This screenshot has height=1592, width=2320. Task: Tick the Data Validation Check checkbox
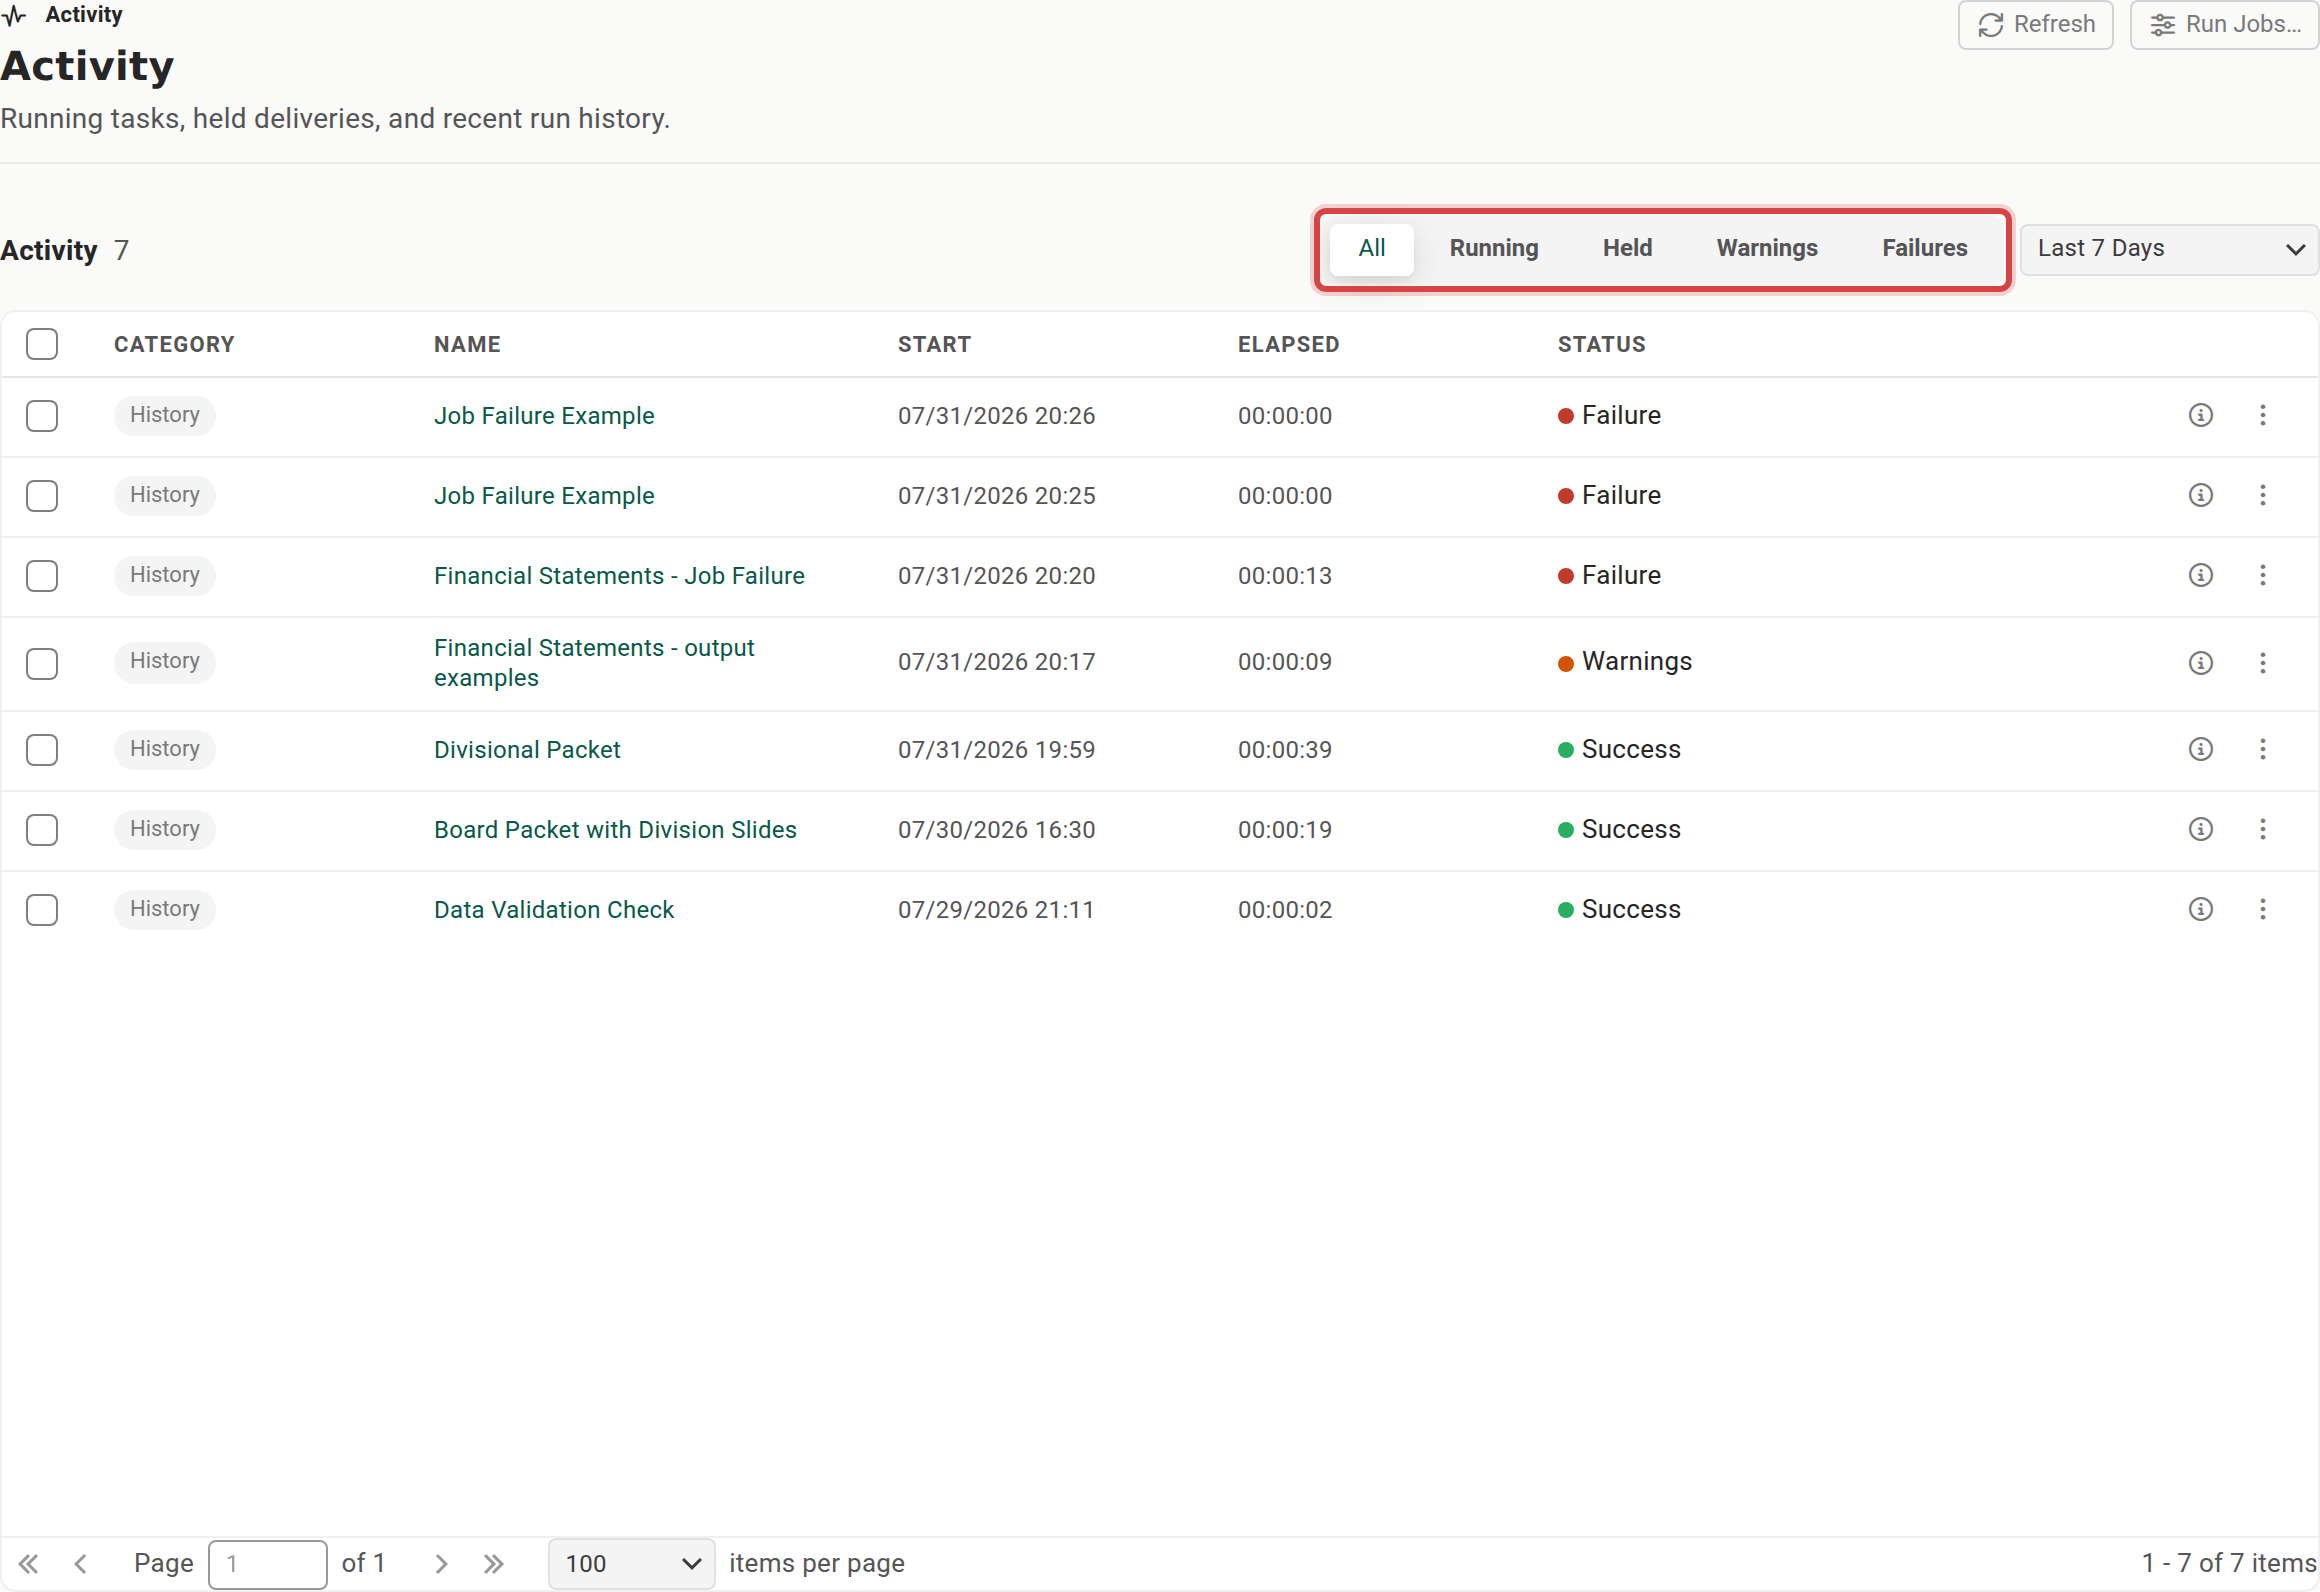42,910
